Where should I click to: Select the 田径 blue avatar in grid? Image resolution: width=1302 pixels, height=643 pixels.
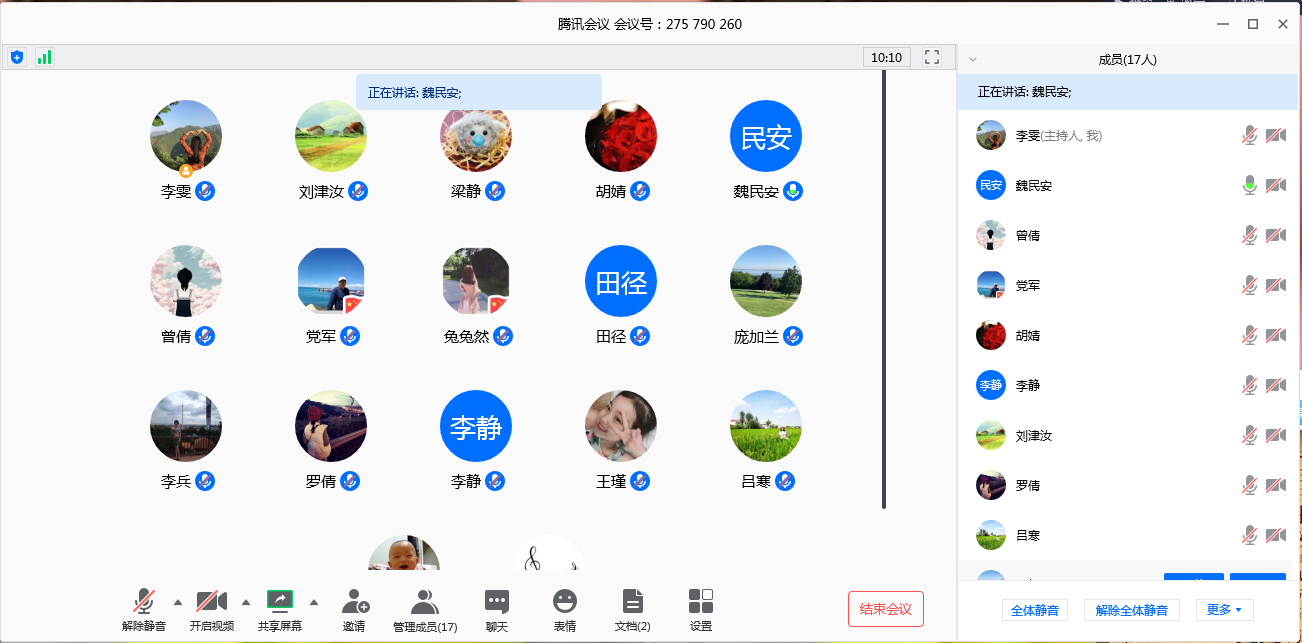tap(621, 281)
